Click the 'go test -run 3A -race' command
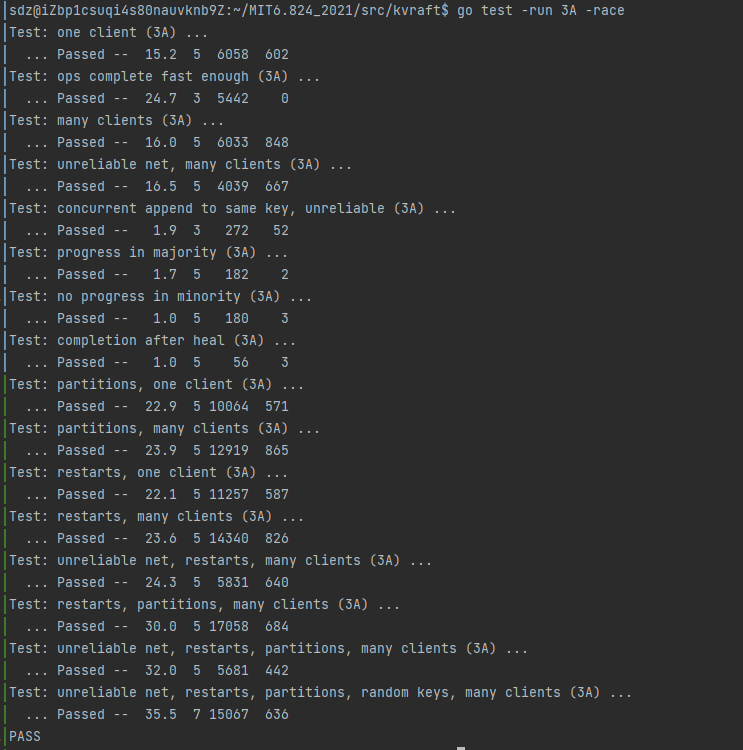This screenshot has width=743, height=750. point(541,11)
